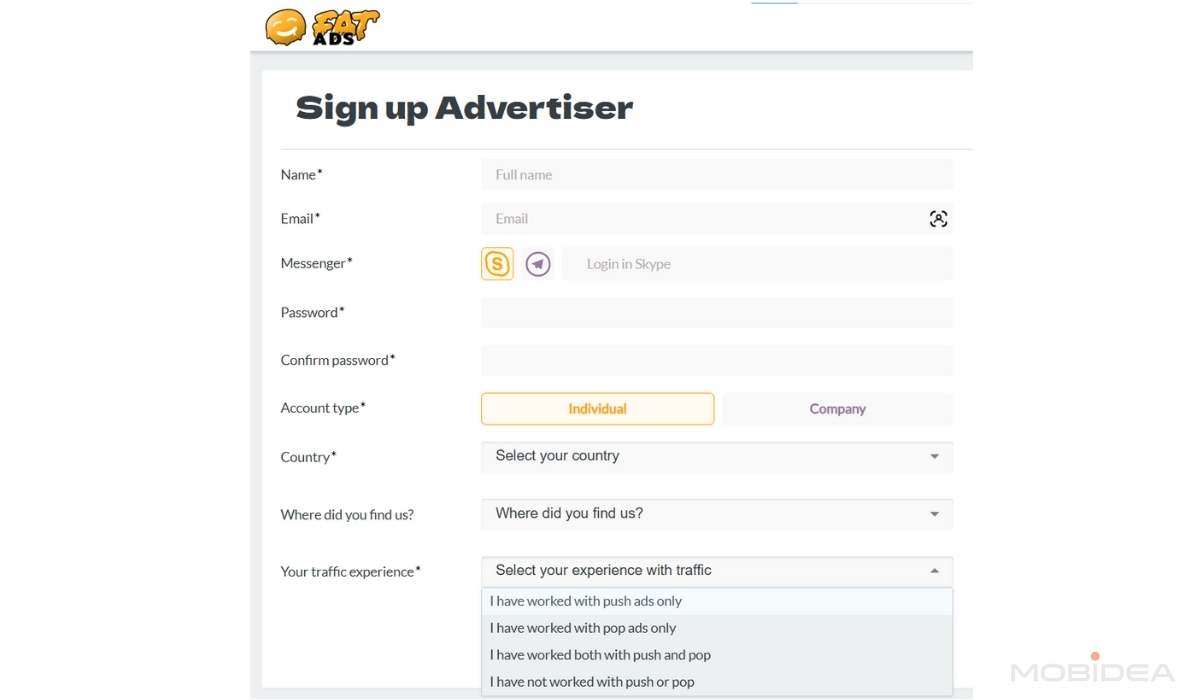
Task: Select I have worked with push ads only
Action: tap(717, 601)
